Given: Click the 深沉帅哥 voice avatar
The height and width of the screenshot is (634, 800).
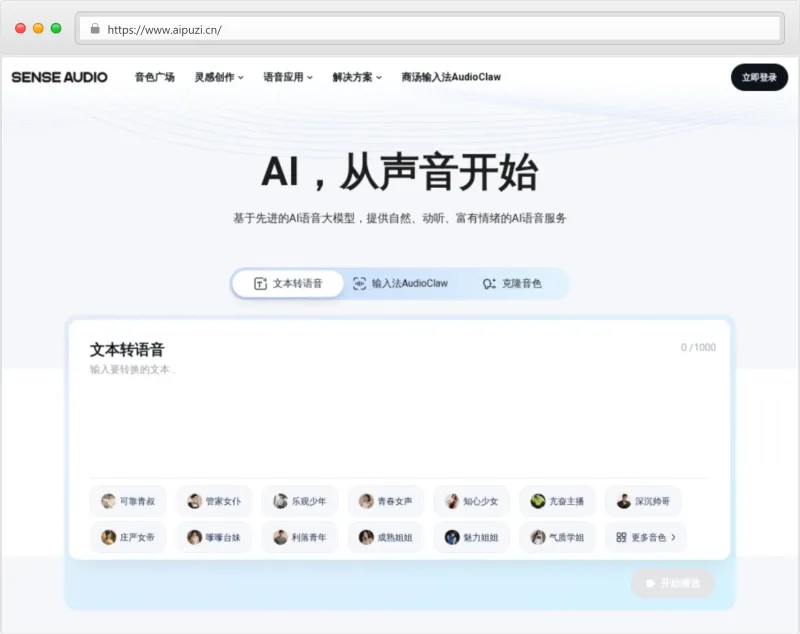Looking at the screenshot, I should tap(623, 501).
